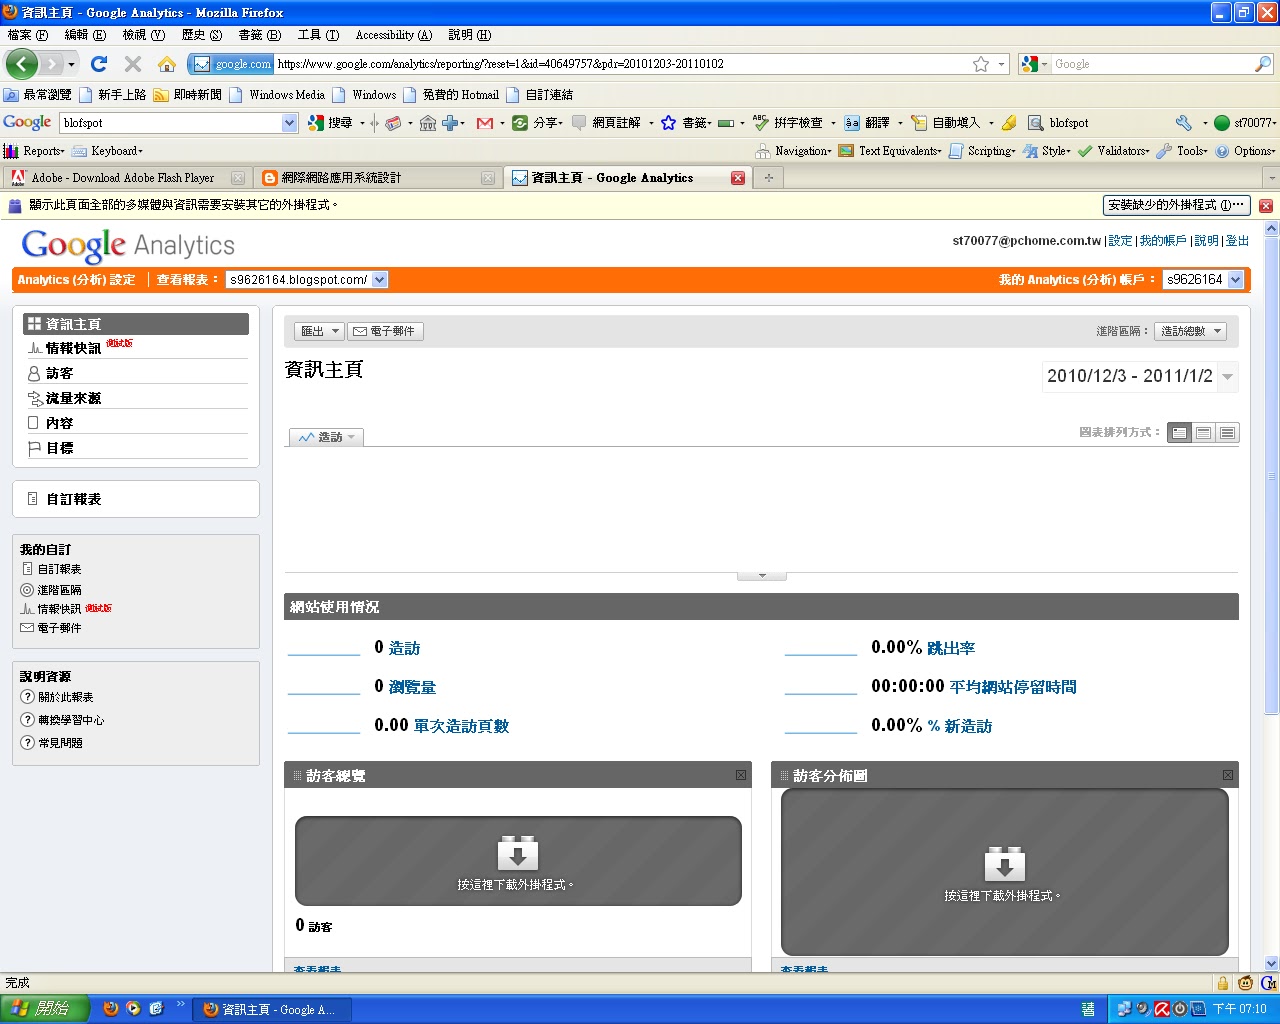
Task: Click 轉換學習中心 help link
Action: pyautogui.click(x=71, y=720)
